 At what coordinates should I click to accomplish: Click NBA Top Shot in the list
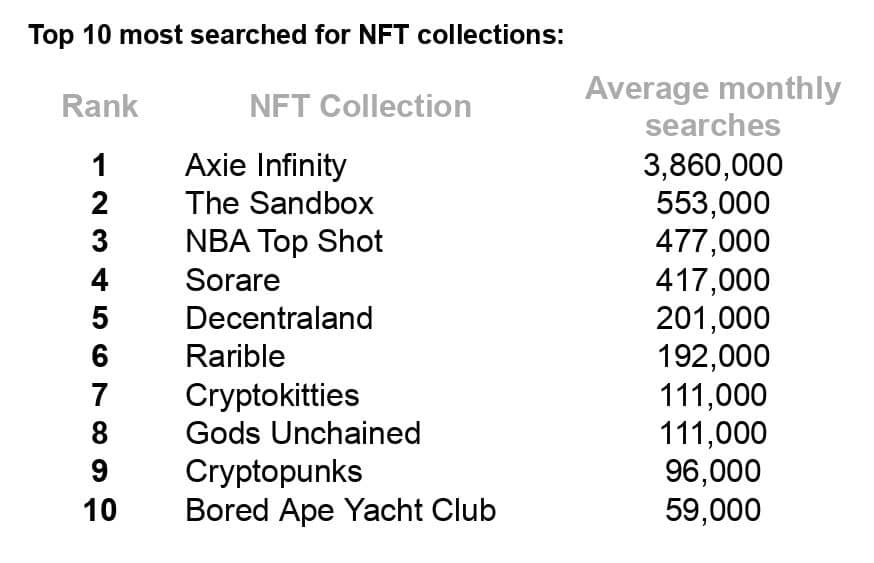click(284, 242)
